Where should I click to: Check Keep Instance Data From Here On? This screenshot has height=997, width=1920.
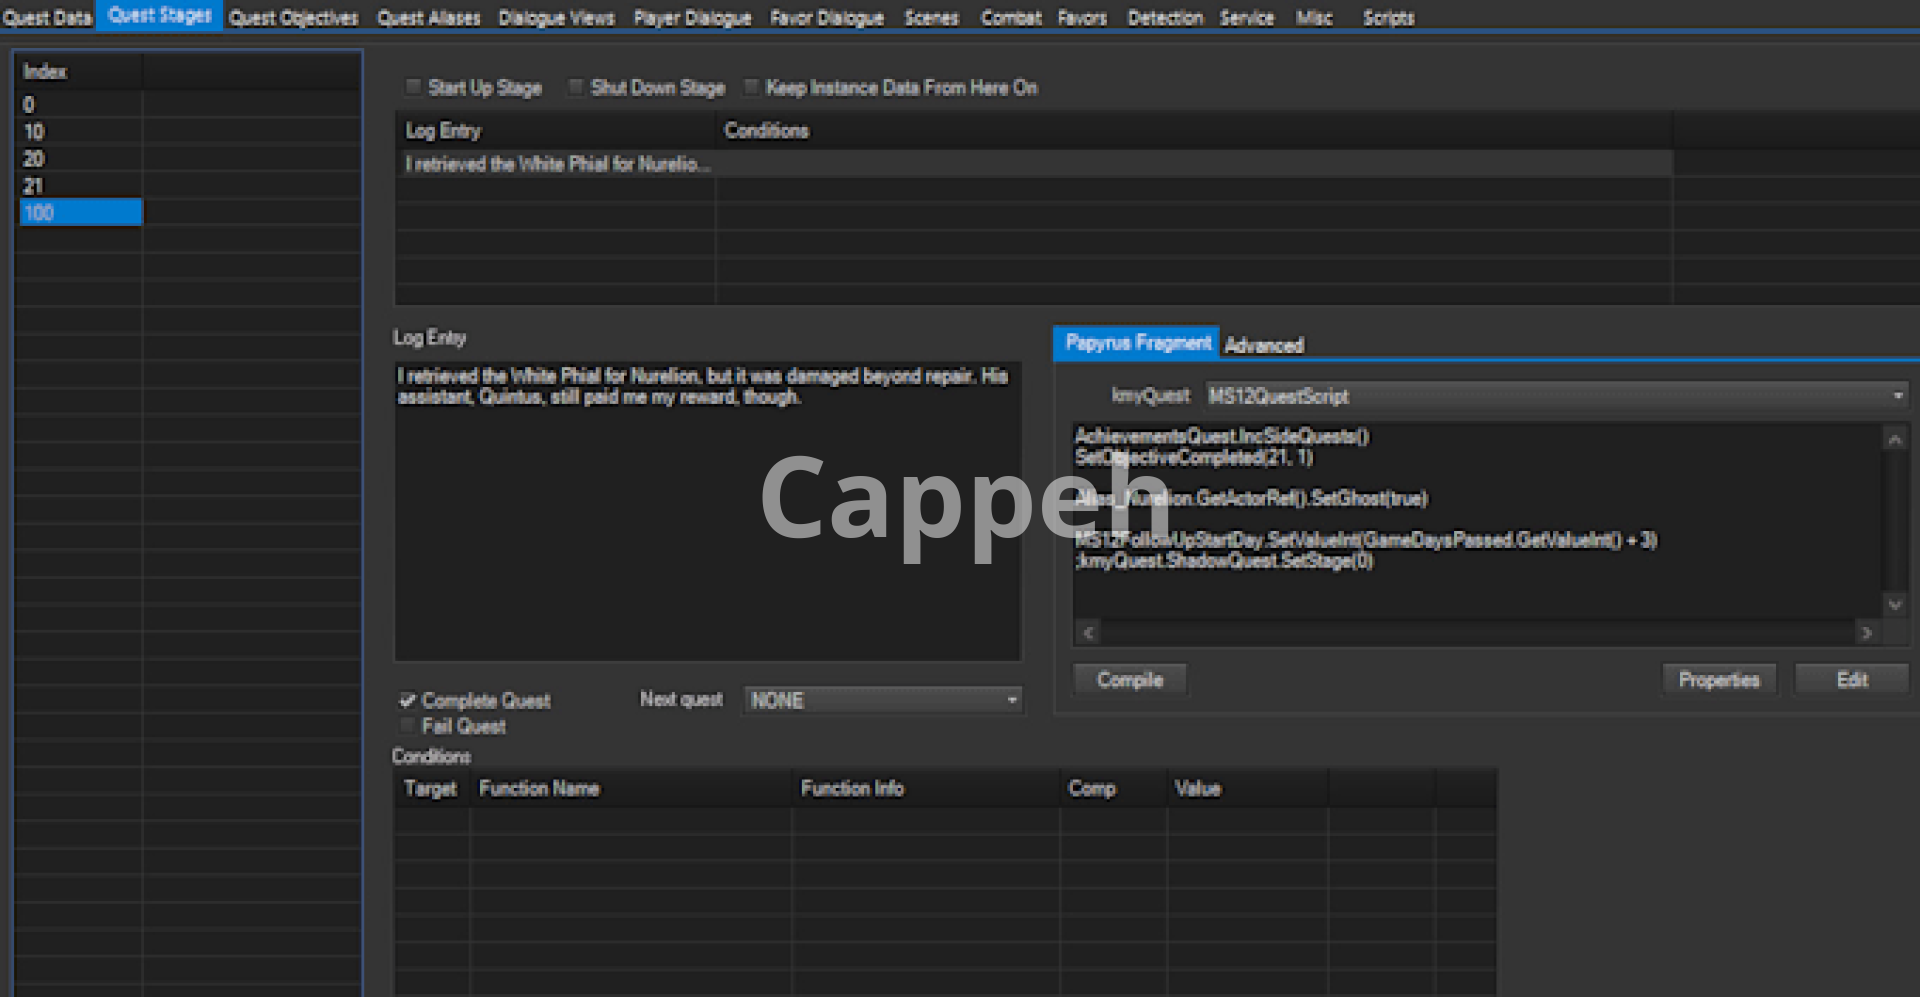(751, 88)
